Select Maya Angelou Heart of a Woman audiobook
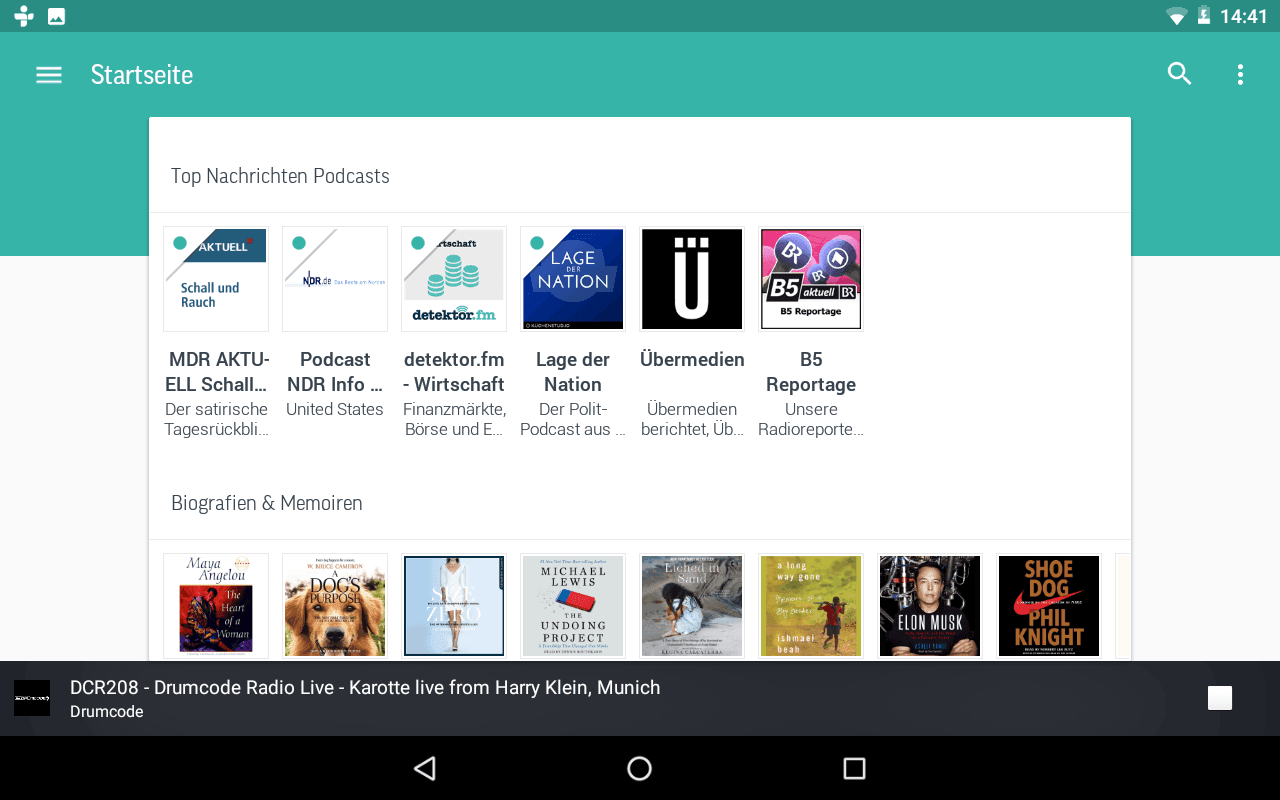Viewport: 1280px width, 800px height. point(216,606)
